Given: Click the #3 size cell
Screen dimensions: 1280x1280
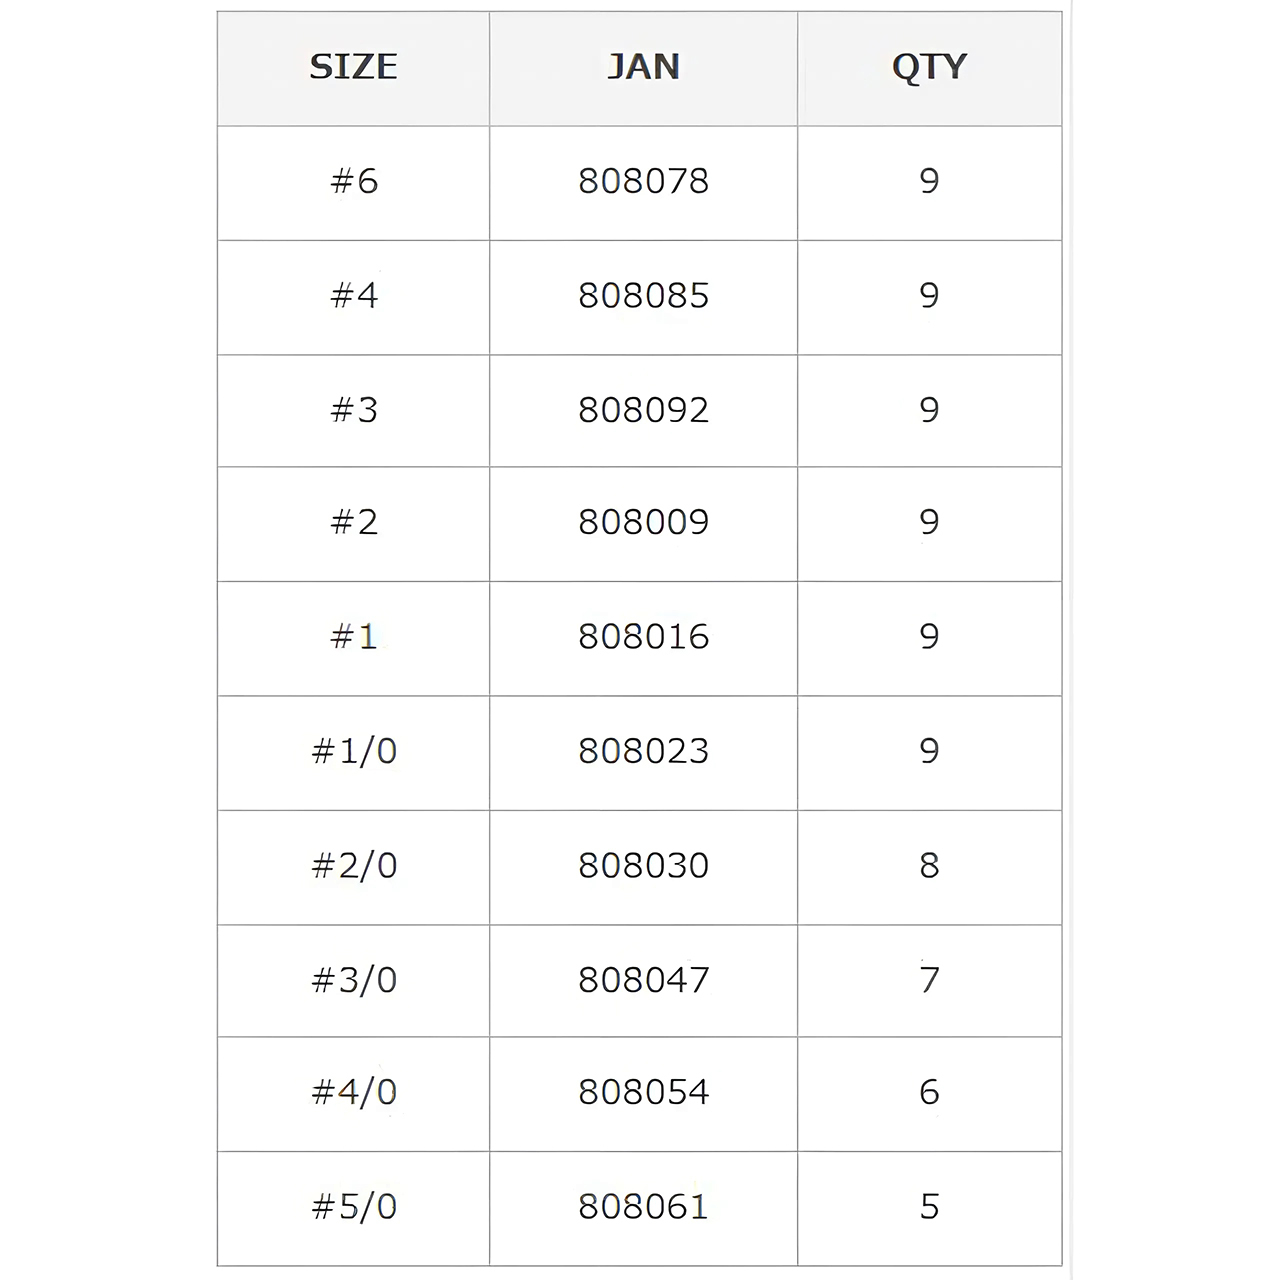Looking at the screenshot, I should 354,410.
